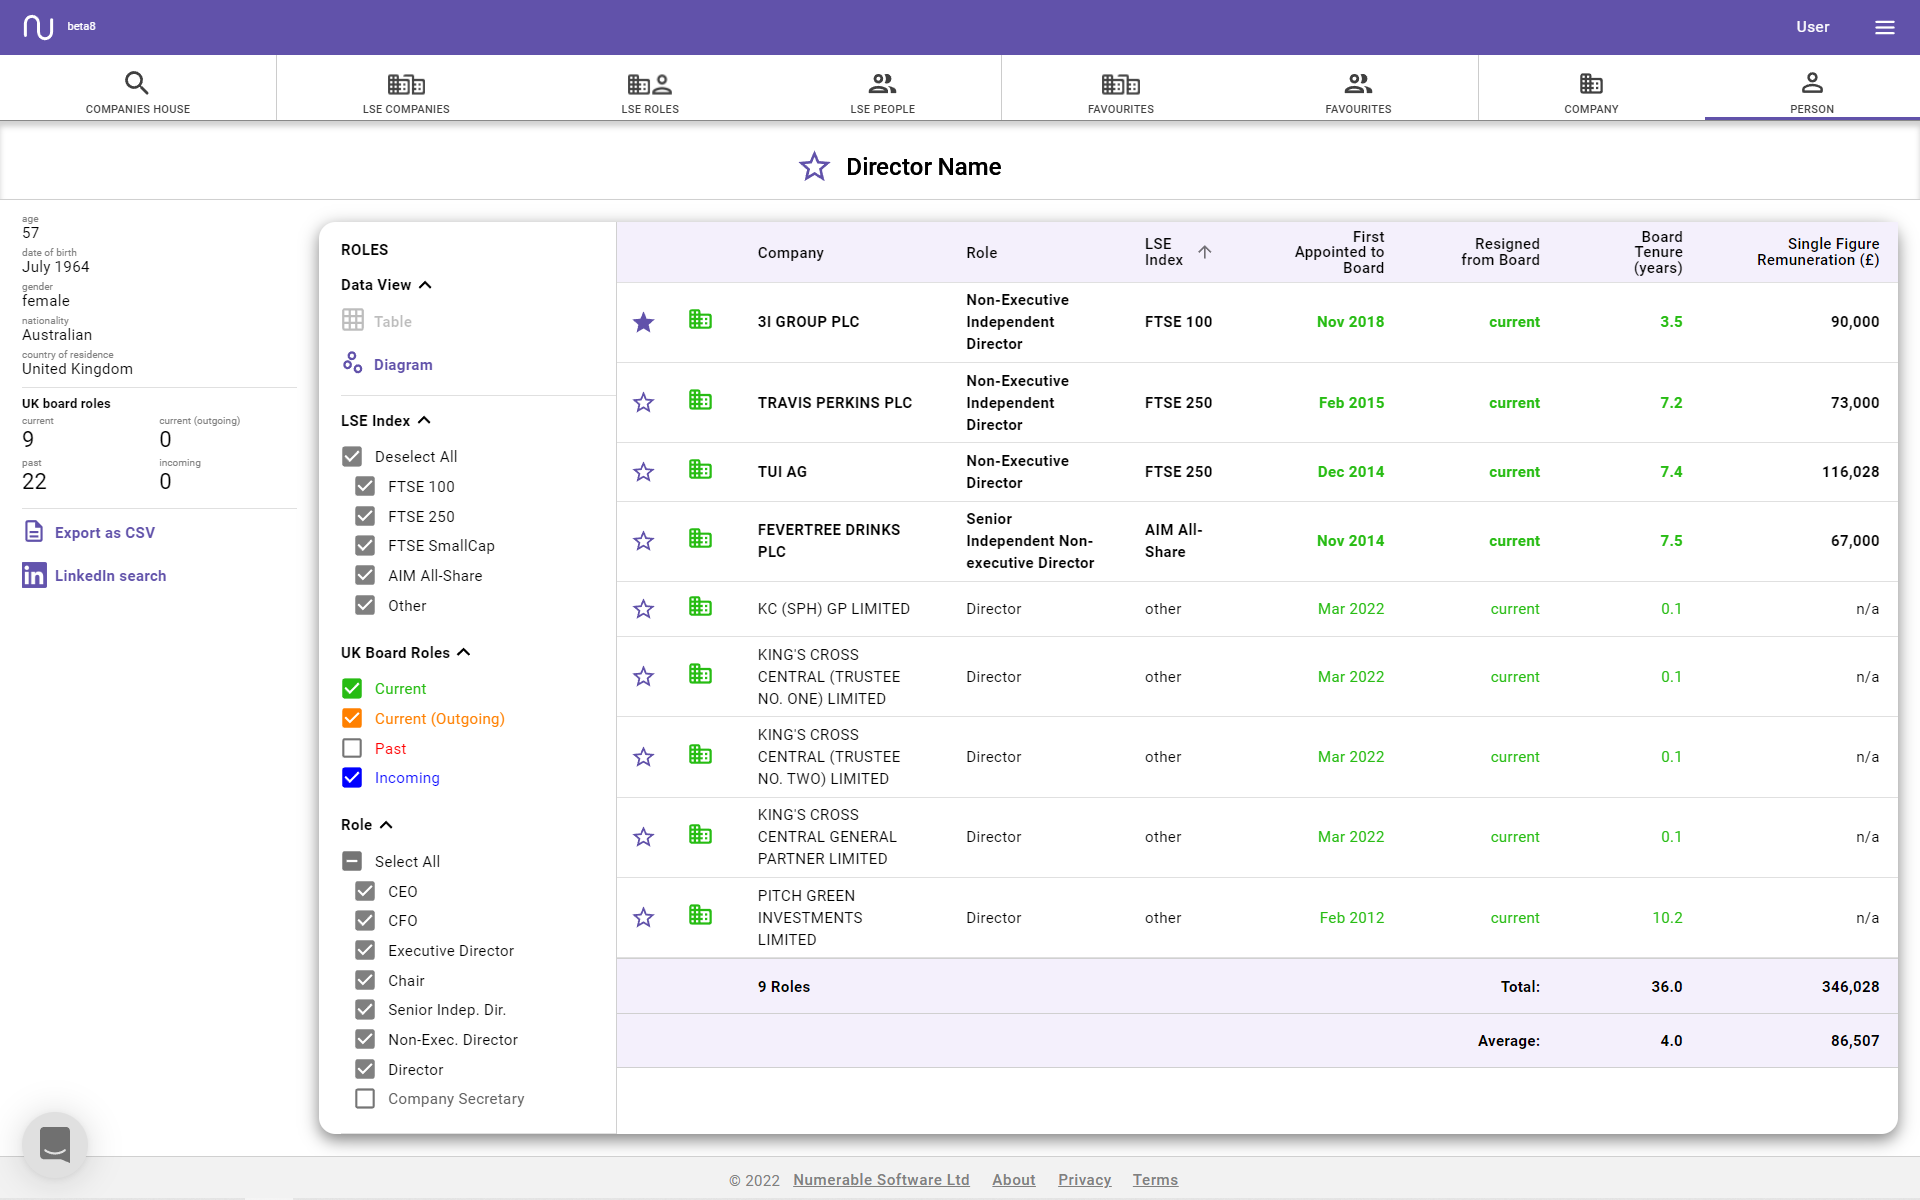Uncheck the CEO role filter
1920x1200 pixels.
pyautogui.click(x=365, y=892)
